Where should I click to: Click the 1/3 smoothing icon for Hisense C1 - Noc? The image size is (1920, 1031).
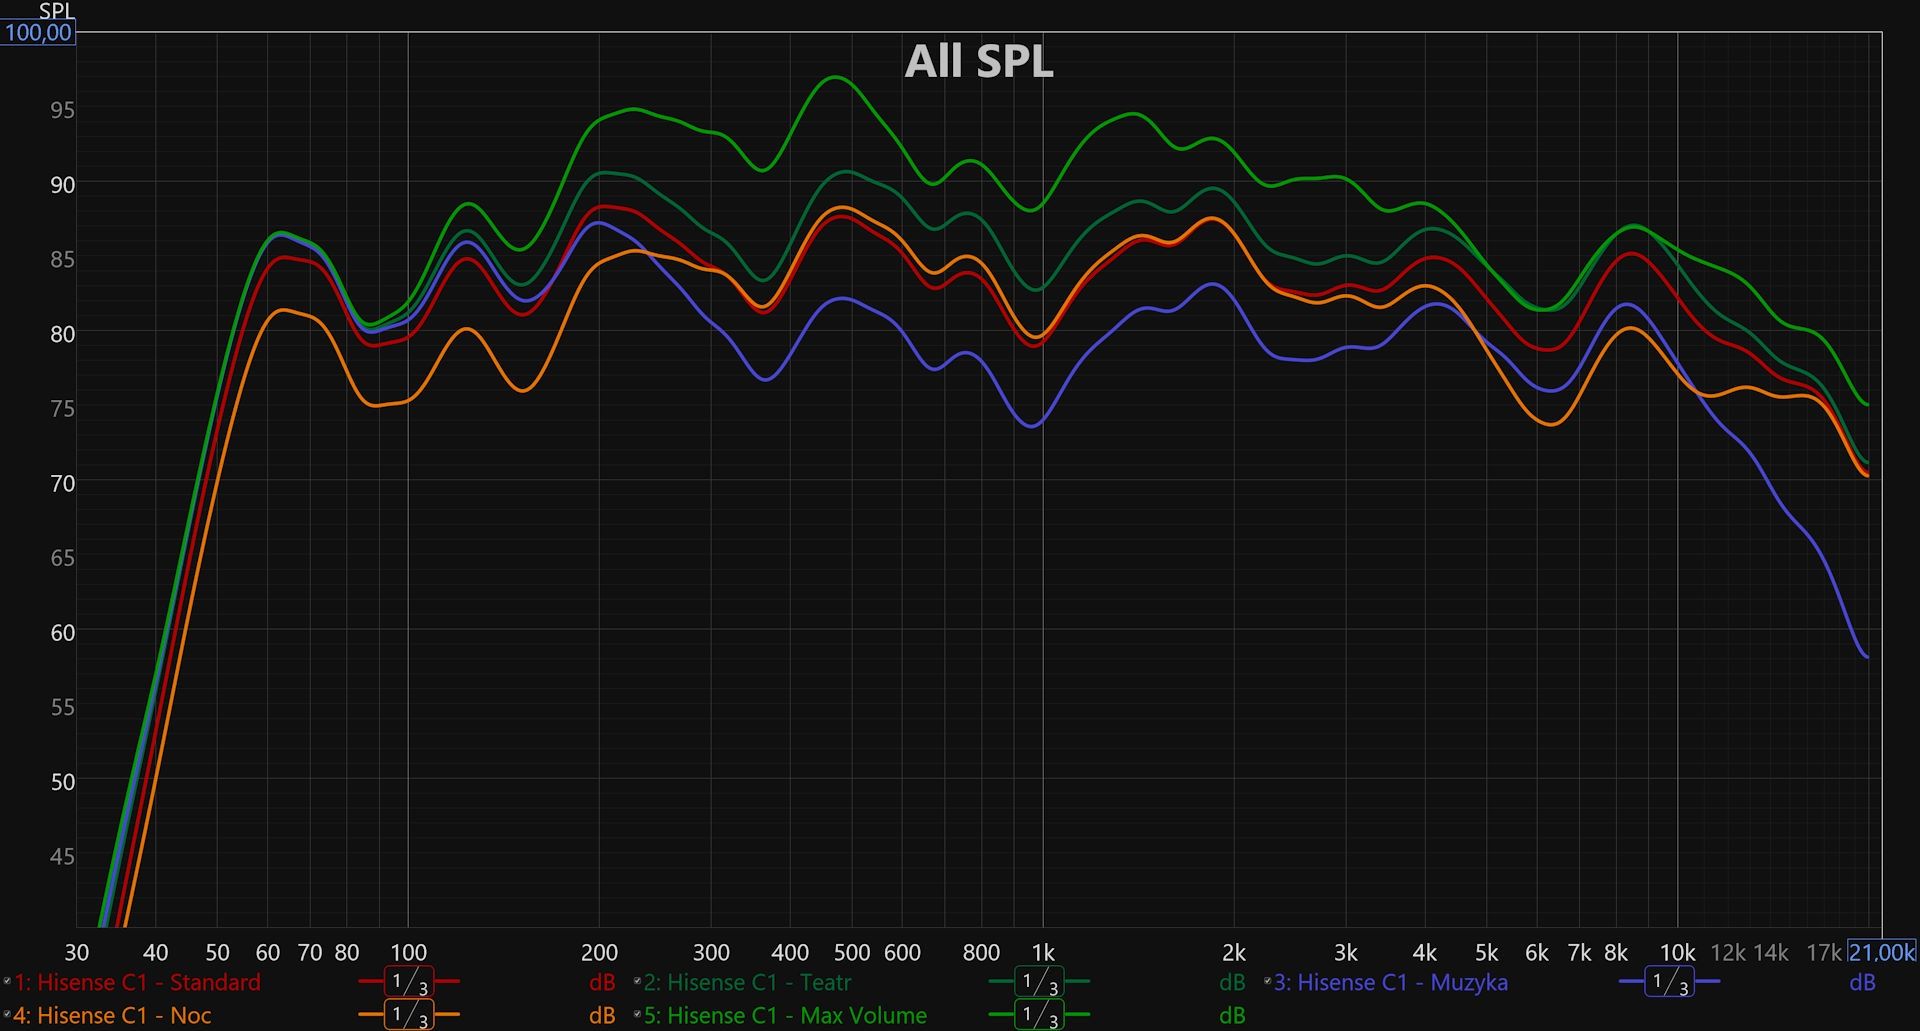coord(409,1015)
